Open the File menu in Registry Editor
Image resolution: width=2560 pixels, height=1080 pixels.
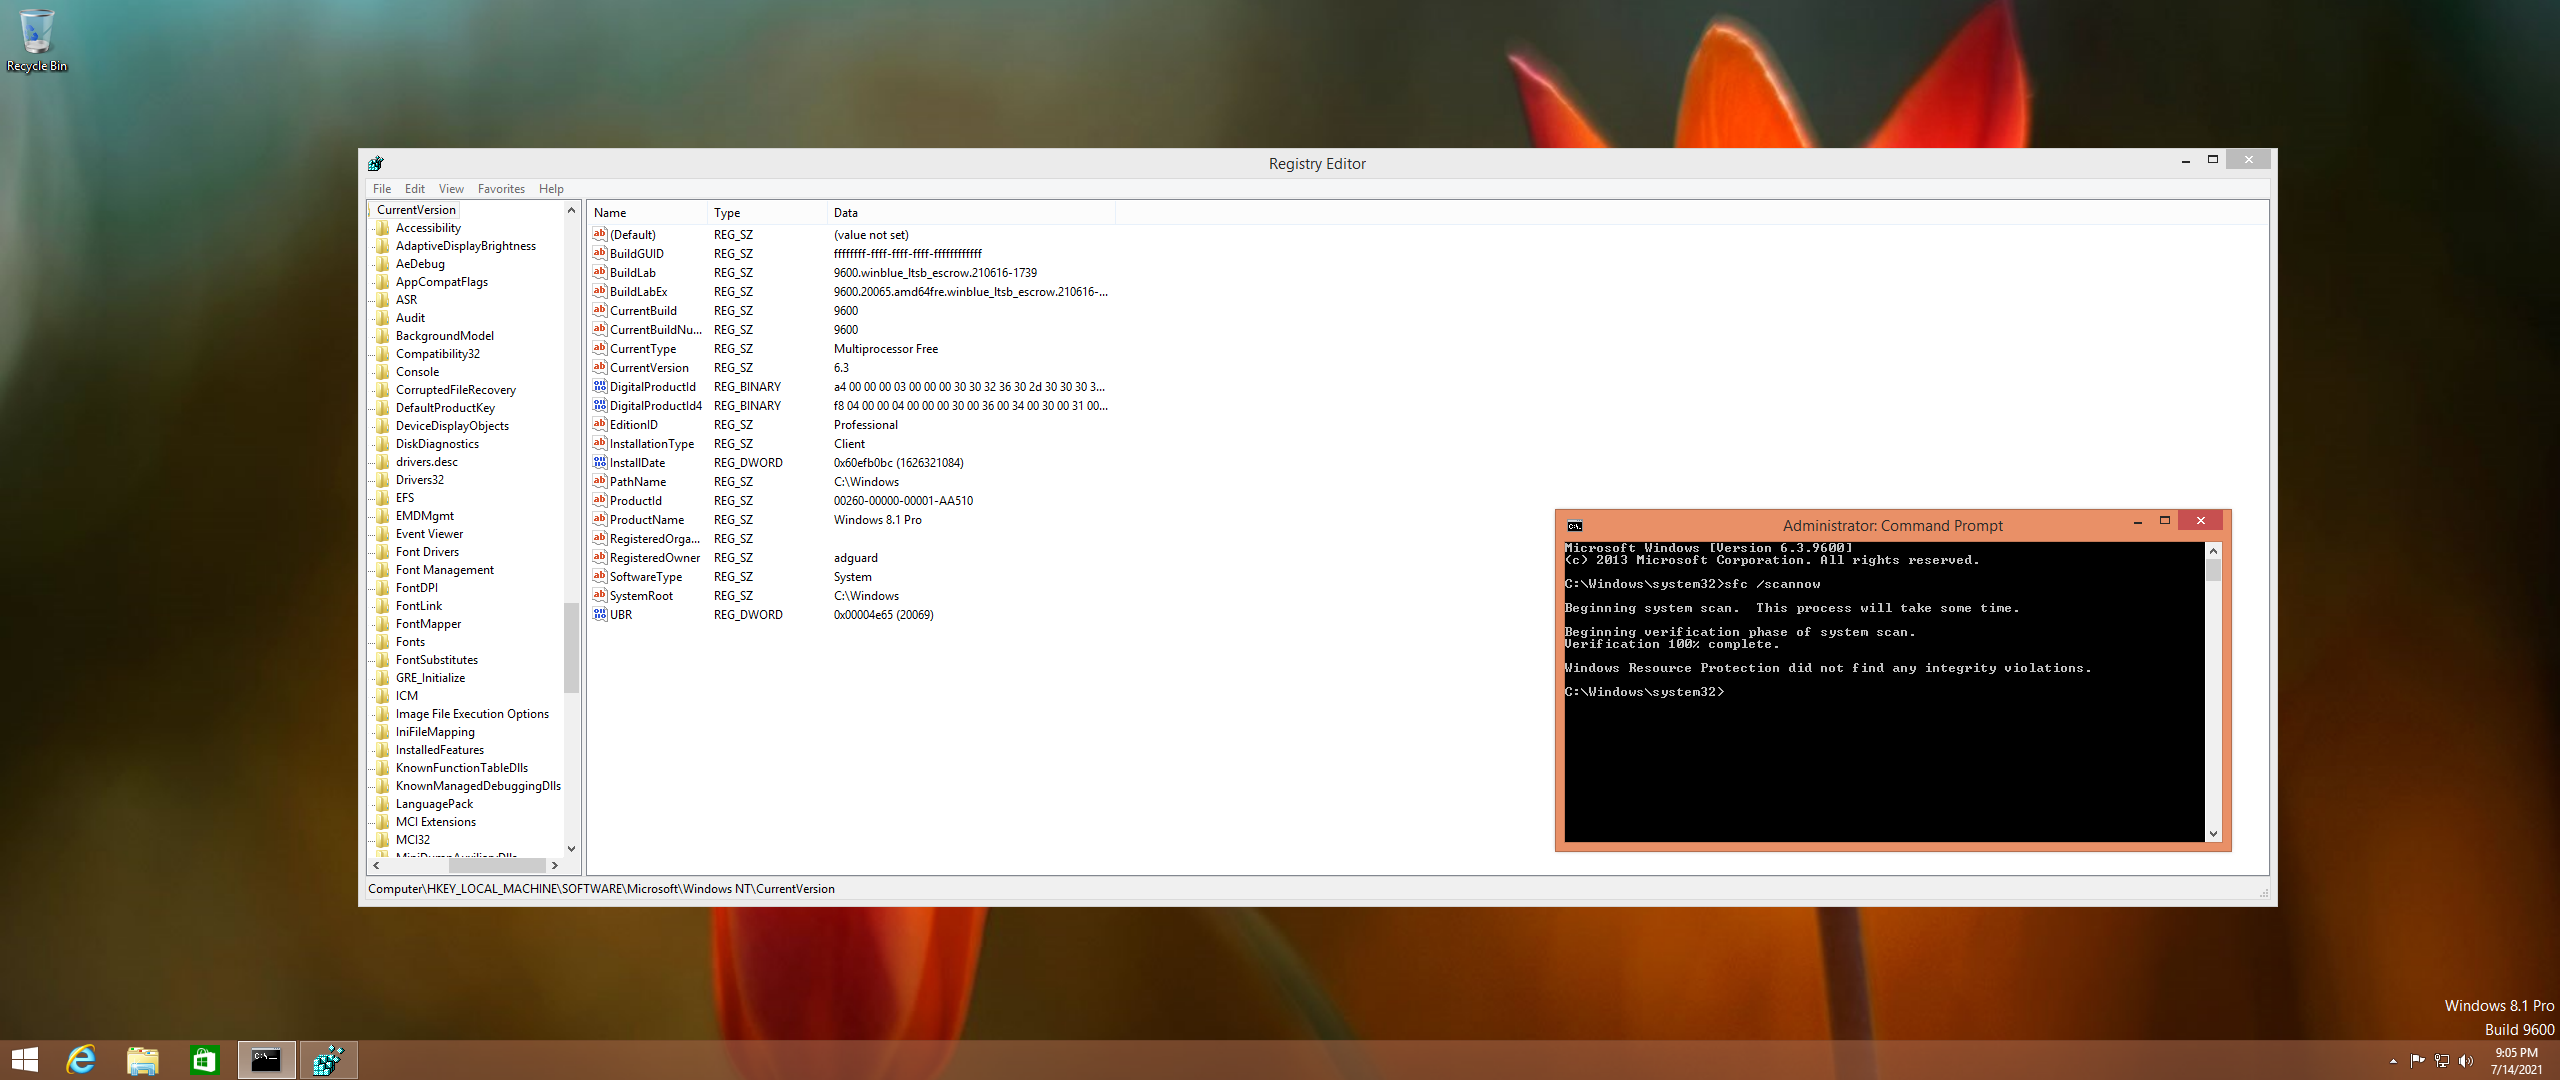(382, 189)
